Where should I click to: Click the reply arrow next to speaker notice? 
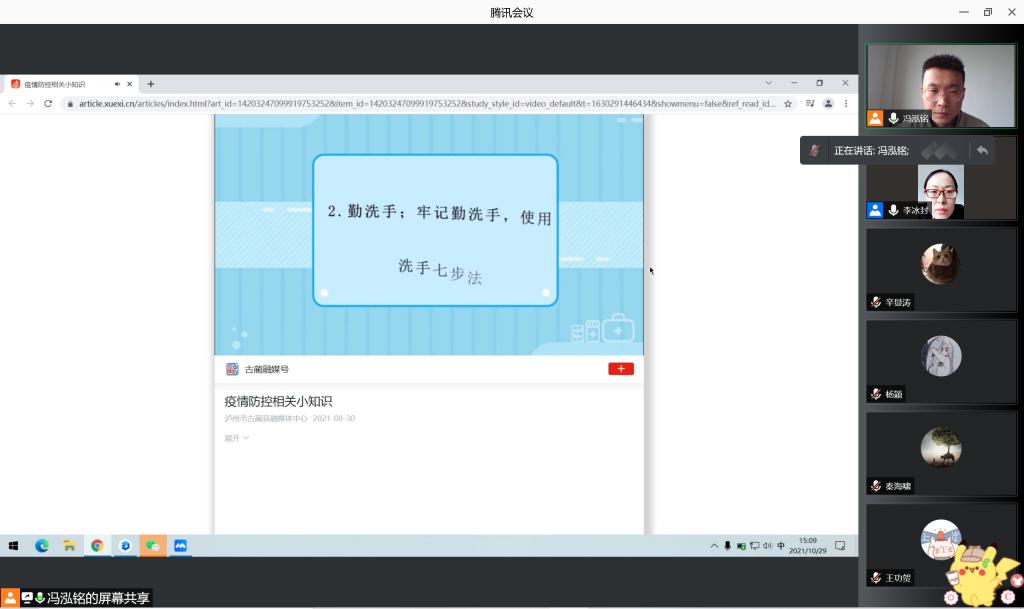[981, 150]
